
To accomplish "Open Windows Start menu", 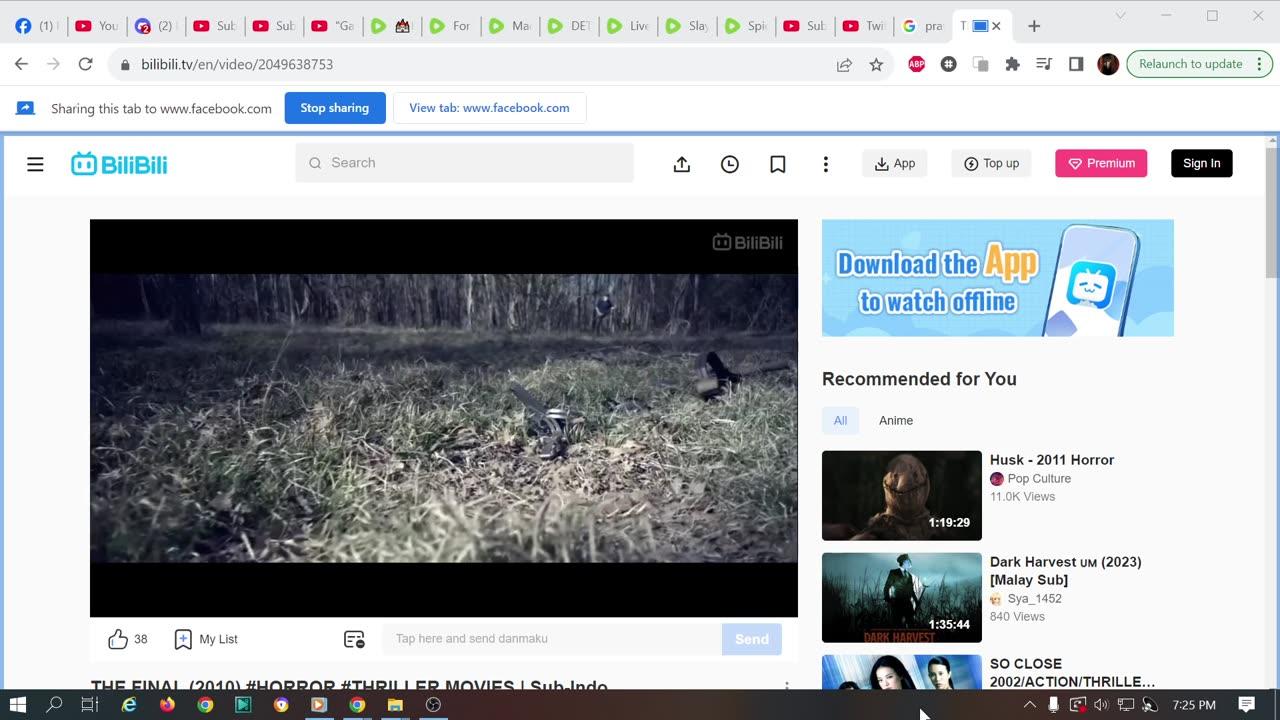I will (18, 705).
